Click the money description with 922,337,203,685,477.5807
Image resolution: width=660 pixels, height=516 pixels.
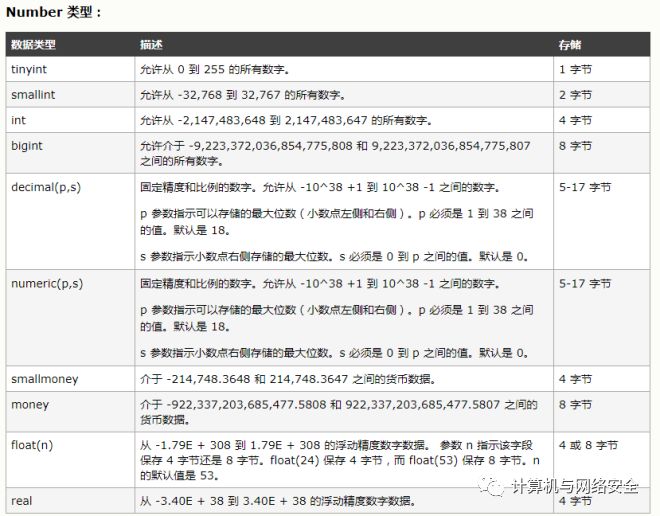[x=339, y=412]
